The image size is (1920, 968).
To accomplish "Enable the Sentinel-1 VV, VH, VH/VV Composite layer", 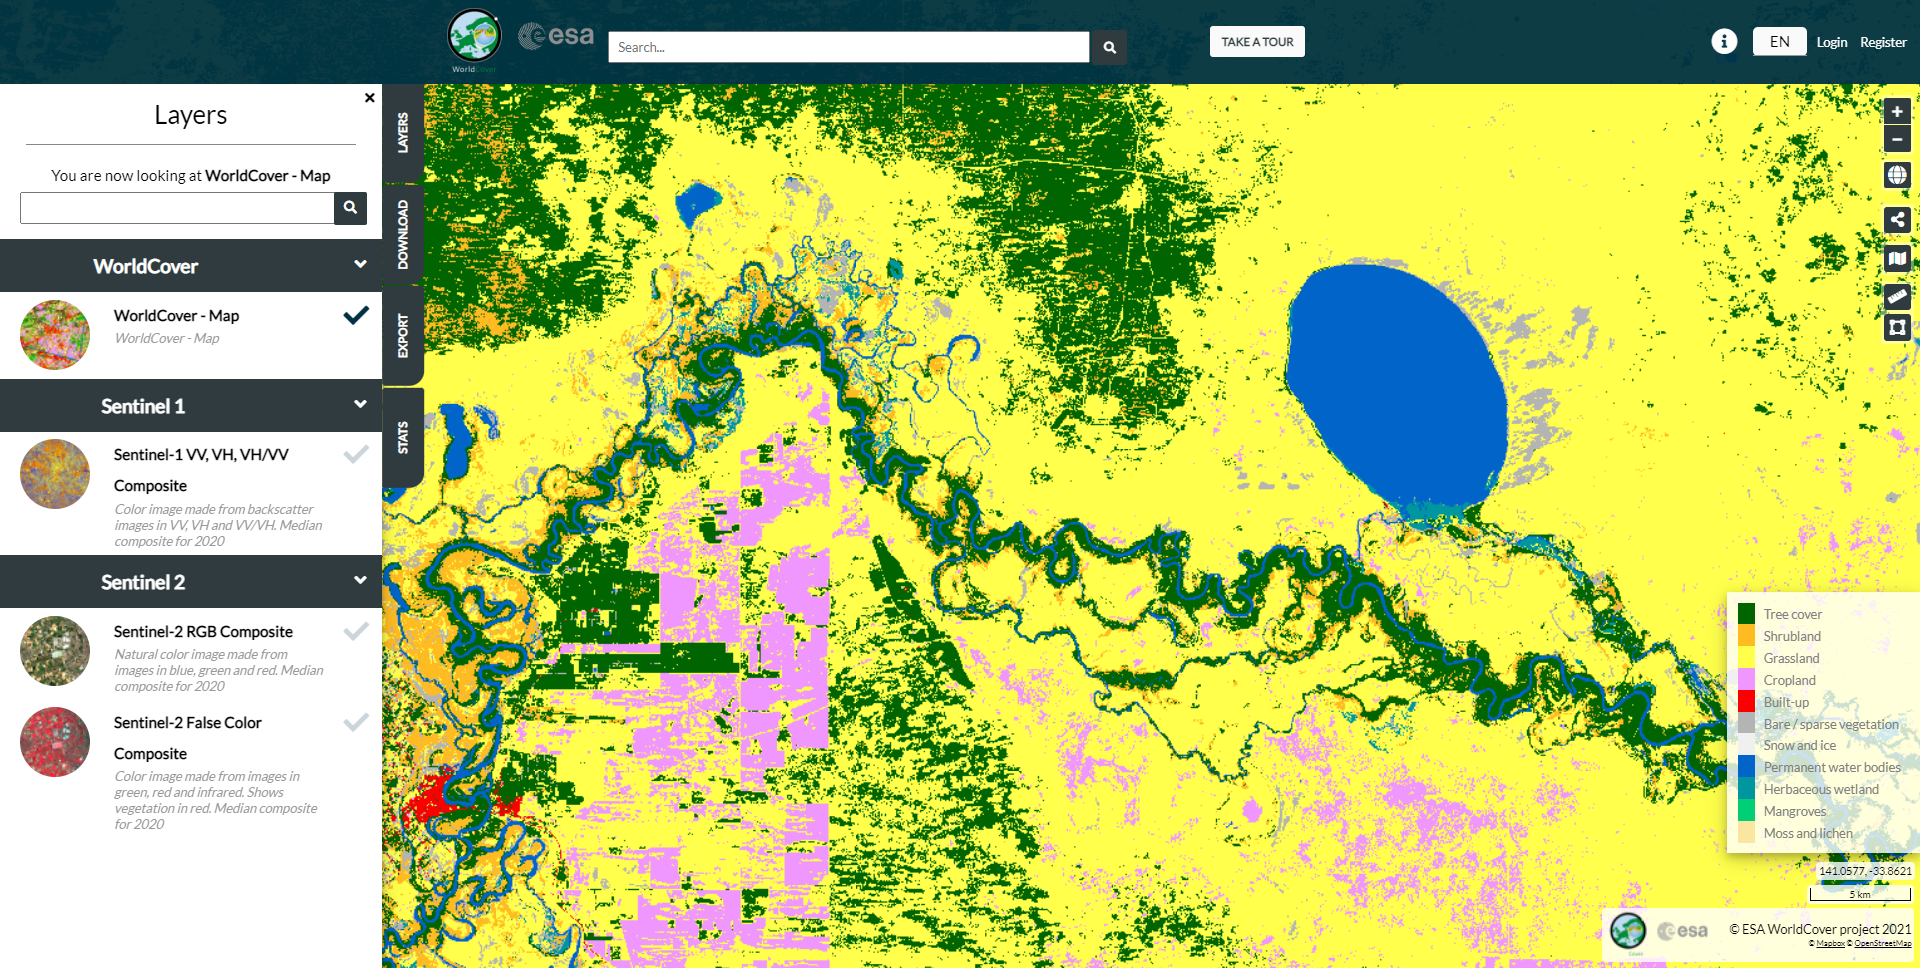I will tap(356, 454).
